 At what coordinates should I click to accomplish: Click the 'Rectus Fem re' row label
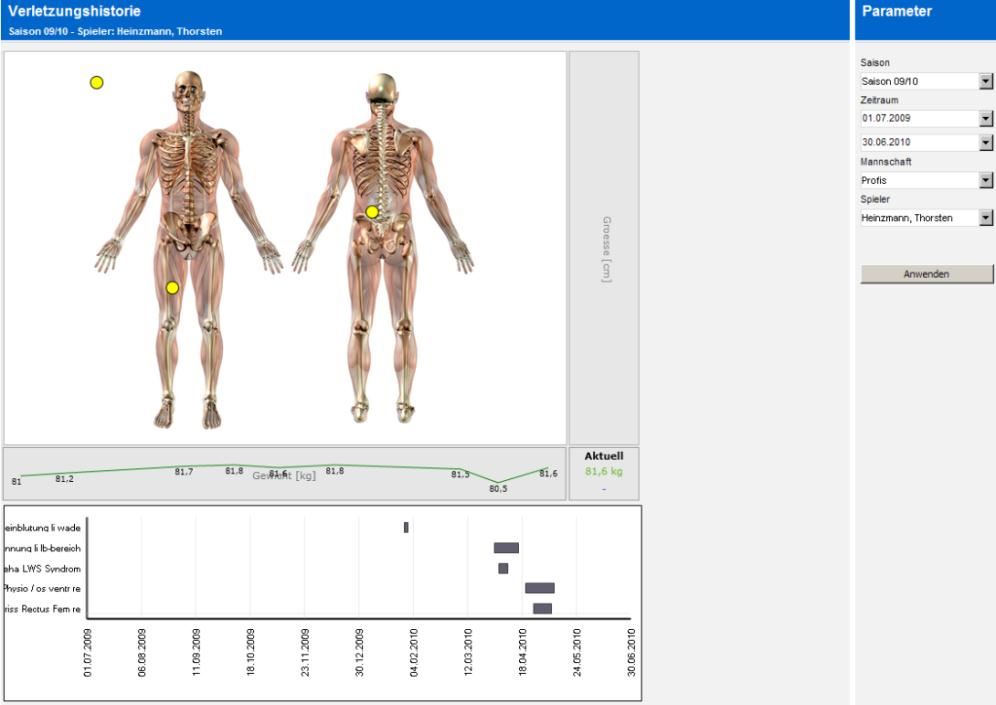coord(43,609)
